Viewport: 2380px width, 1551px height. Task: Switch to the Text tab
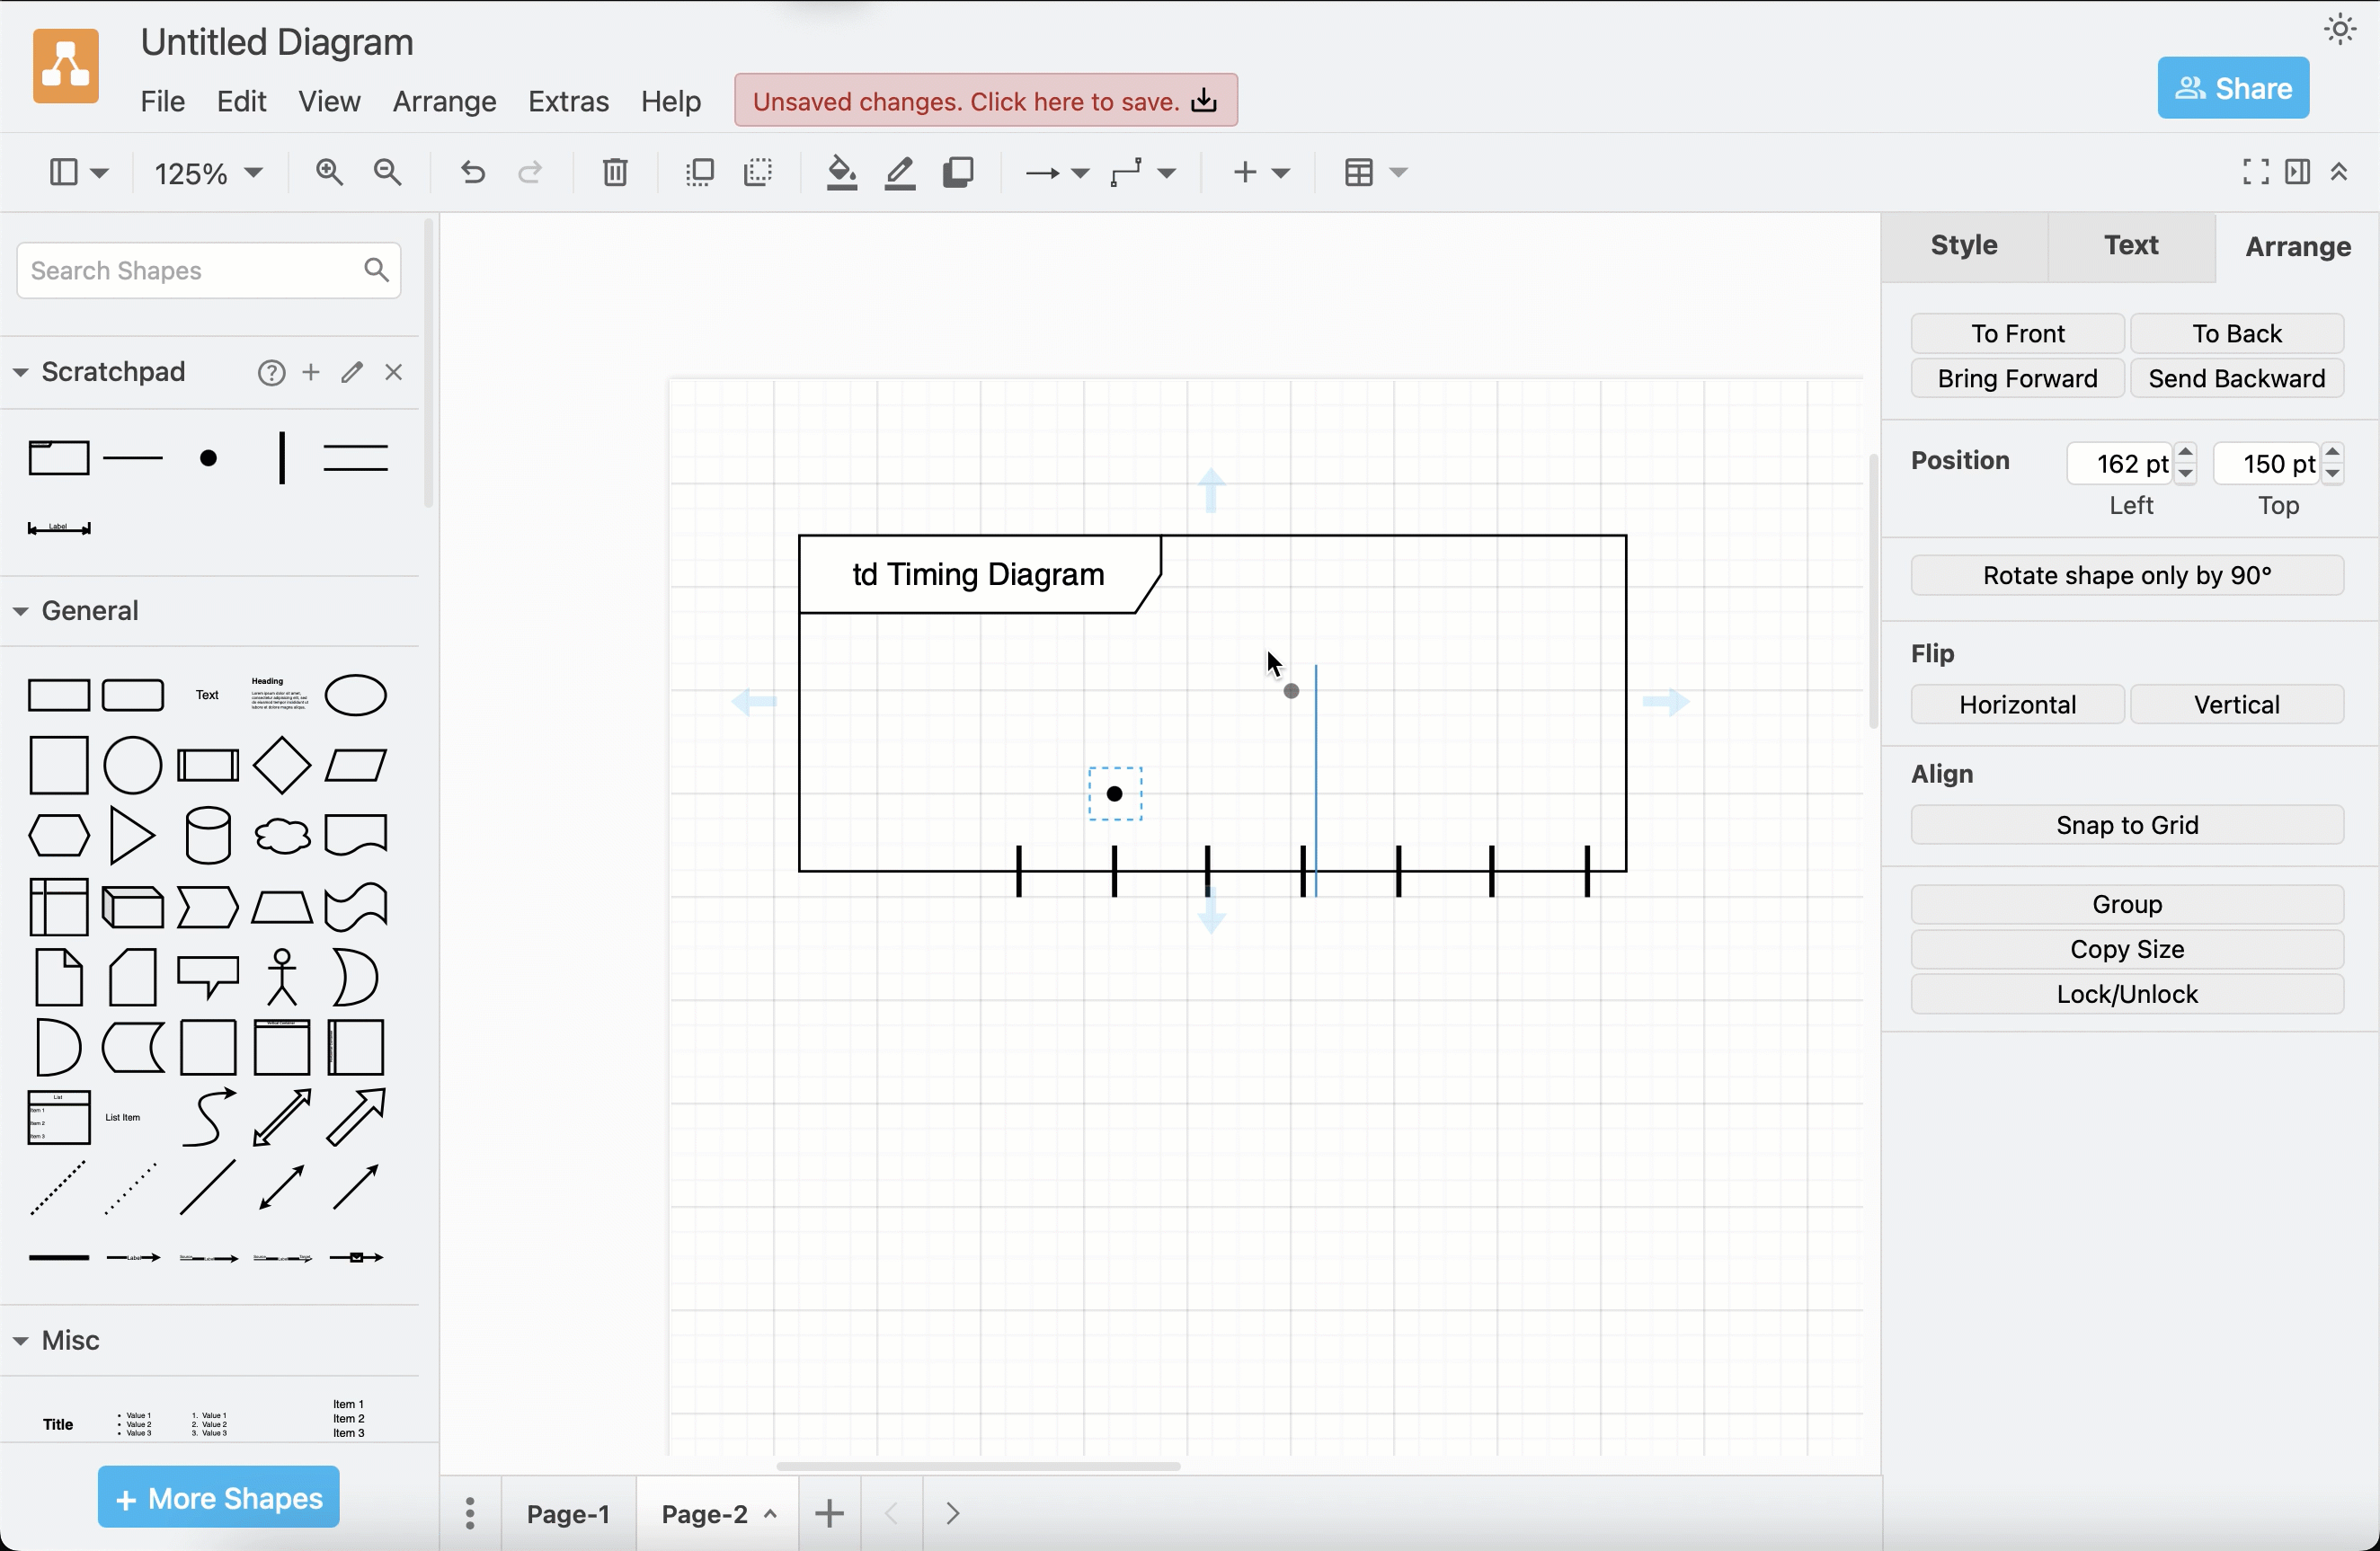(x=2130, y=246)
